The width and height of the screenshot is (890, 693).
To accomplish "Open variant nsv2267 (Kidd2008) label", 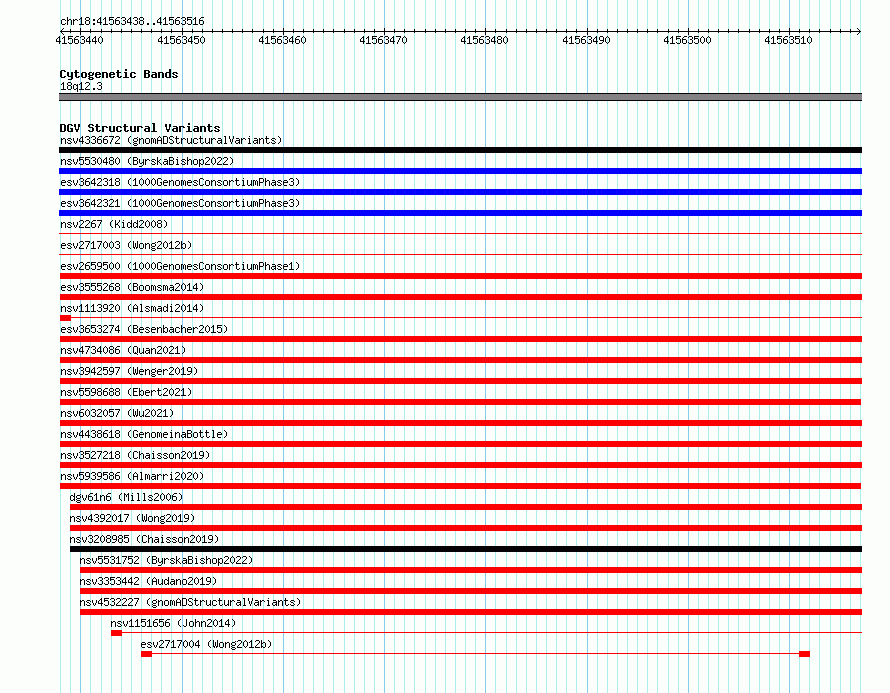I will tap(114, 224).
